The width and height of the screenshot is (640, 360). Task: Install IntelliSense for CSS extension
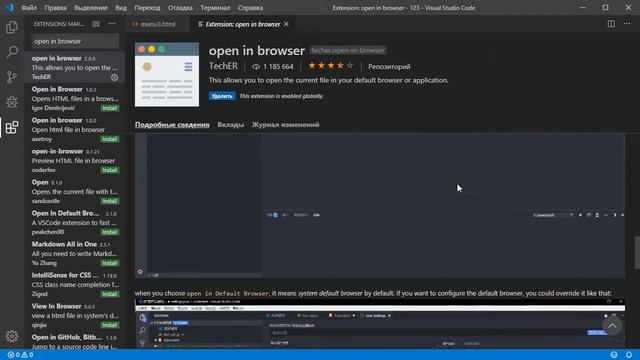(x=110, y=294)
